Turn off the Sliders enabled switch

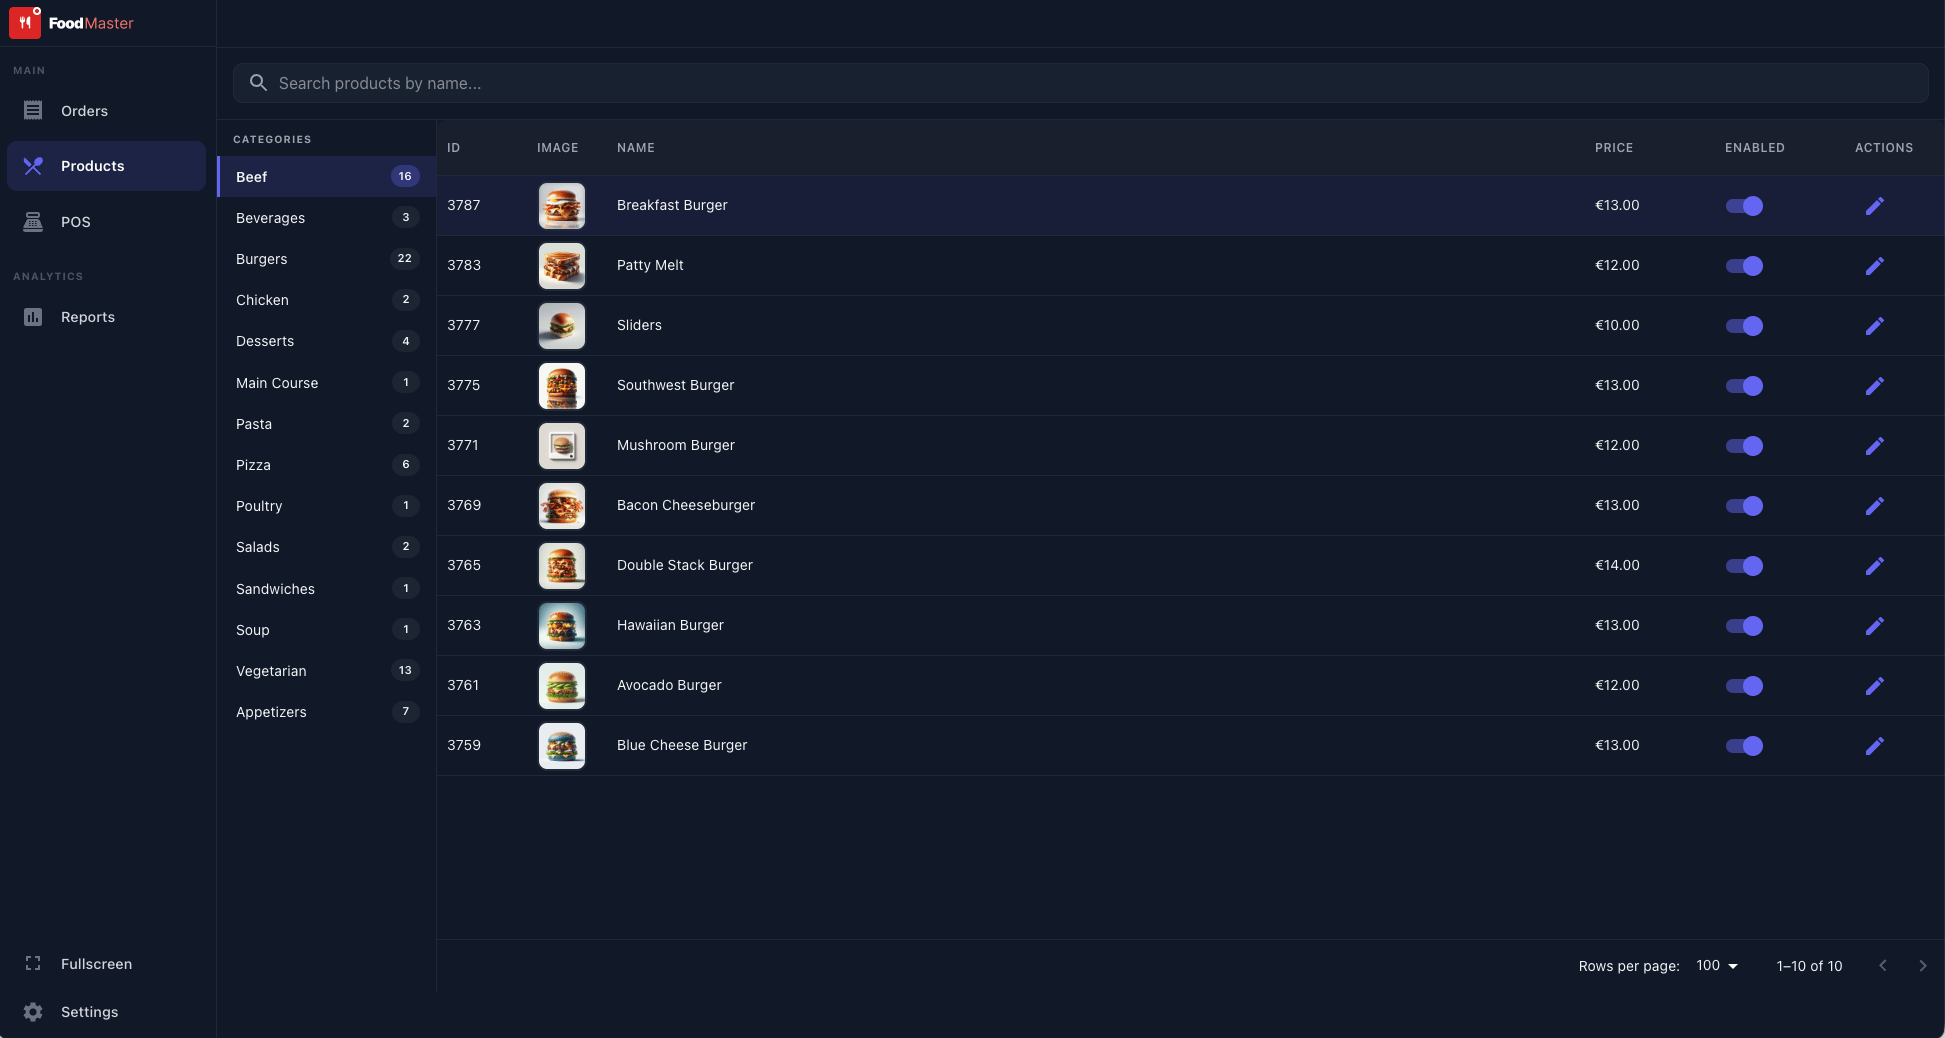click(x=1744, y=326)
